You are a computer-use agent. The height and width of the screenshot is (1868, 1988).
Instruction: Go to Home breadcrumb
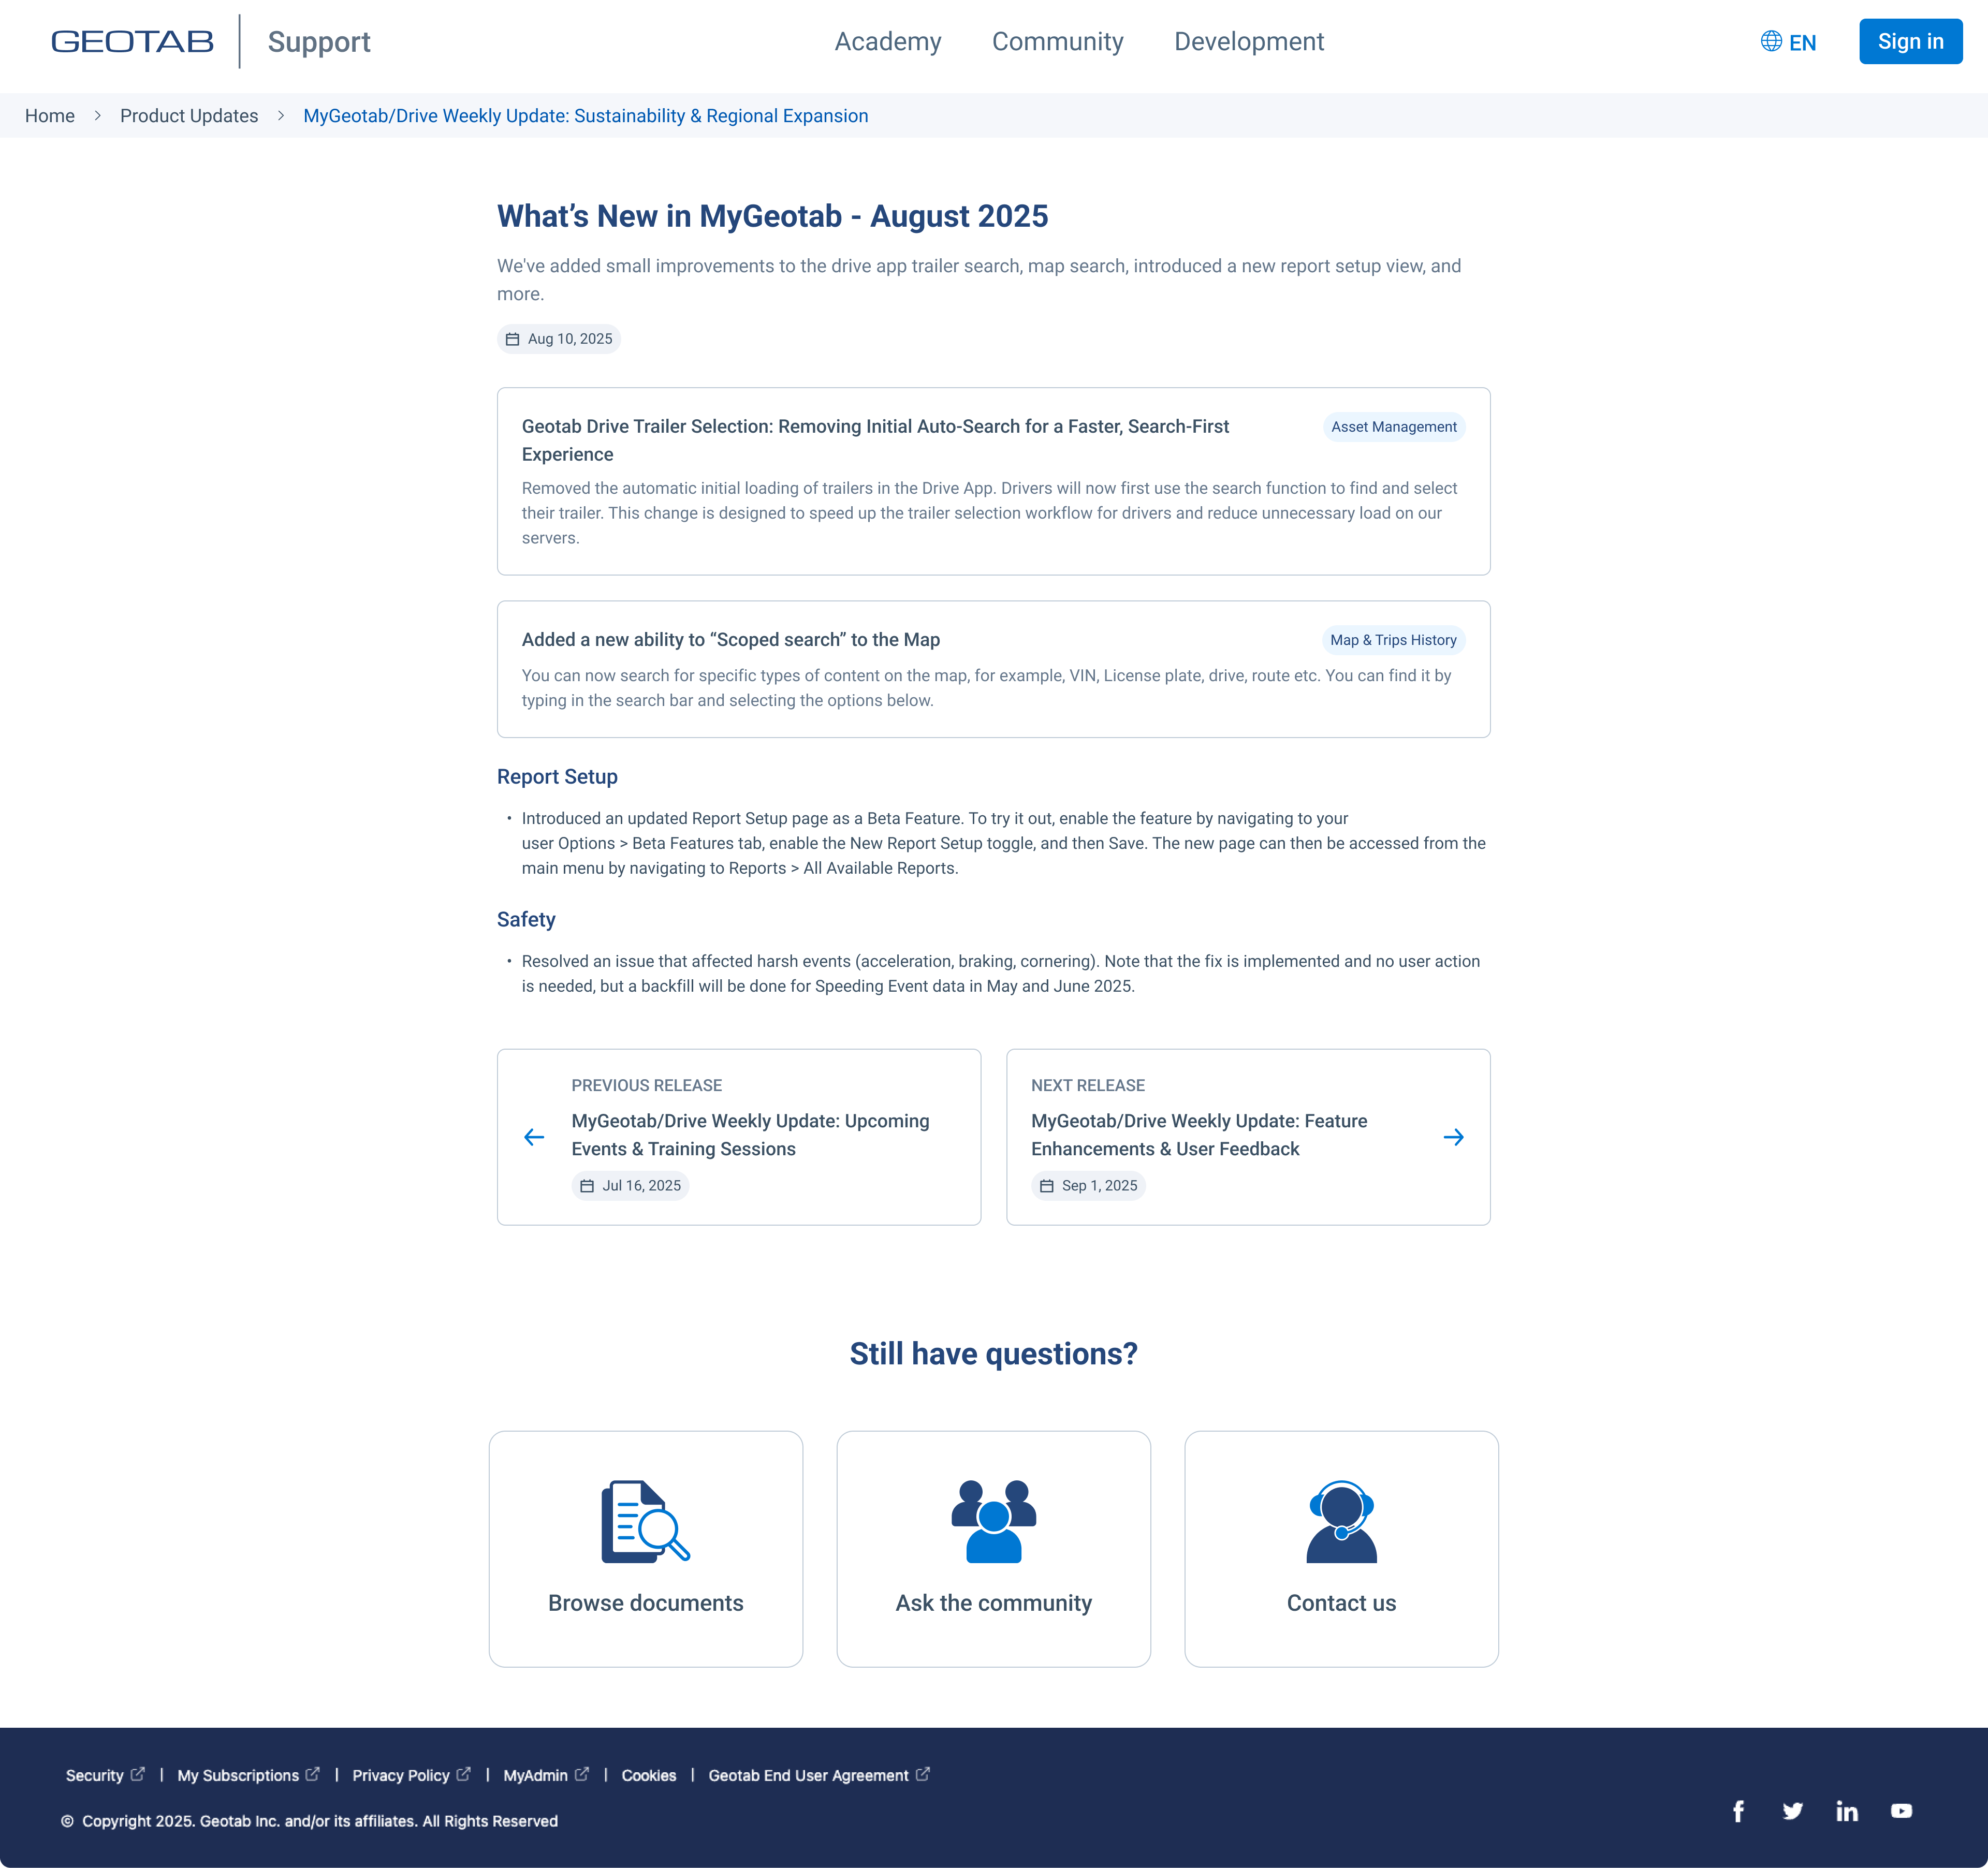coord(50,116)
